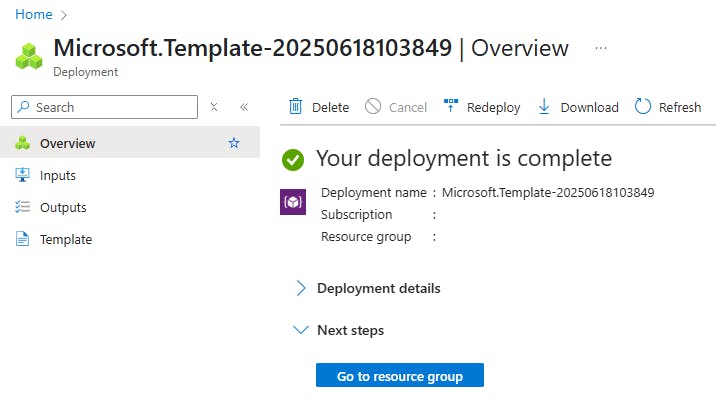Collapse the sidebar with double chevron
The height and width of the screenshot is (412, 716).
pyautogui.click(x=244, y=107)
